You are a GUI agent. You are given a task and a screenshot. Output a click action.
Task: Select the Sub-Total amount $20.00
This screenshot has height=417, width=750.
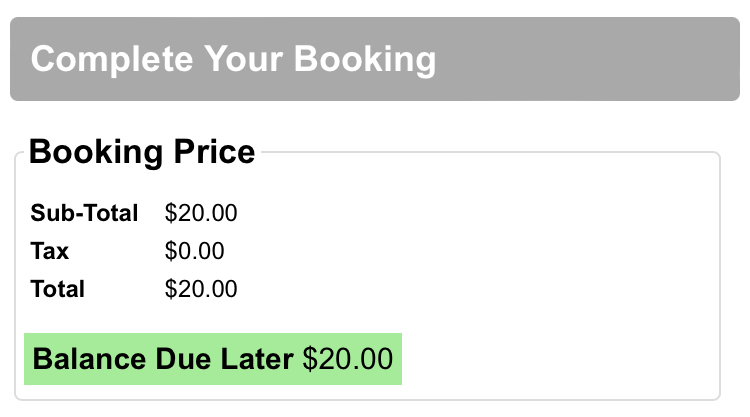pos(201,213)
